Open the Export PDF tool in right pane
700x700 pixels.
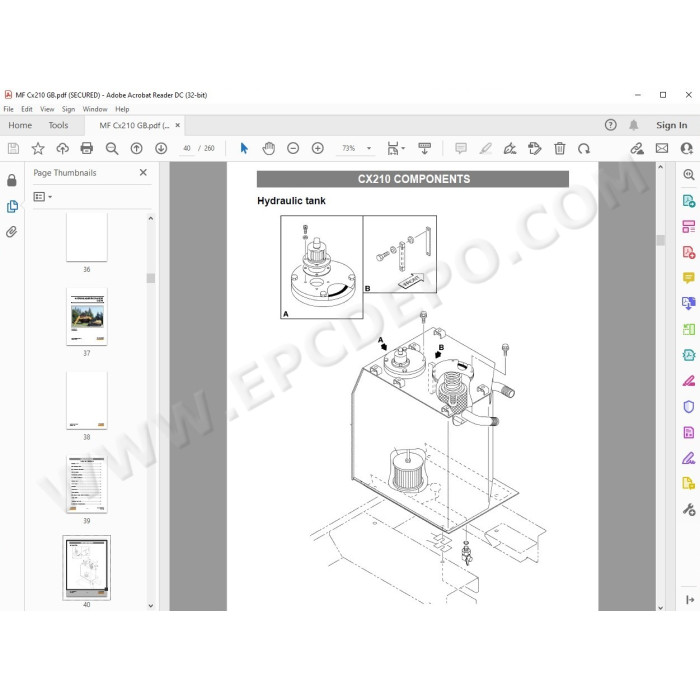tap(689, 200)
